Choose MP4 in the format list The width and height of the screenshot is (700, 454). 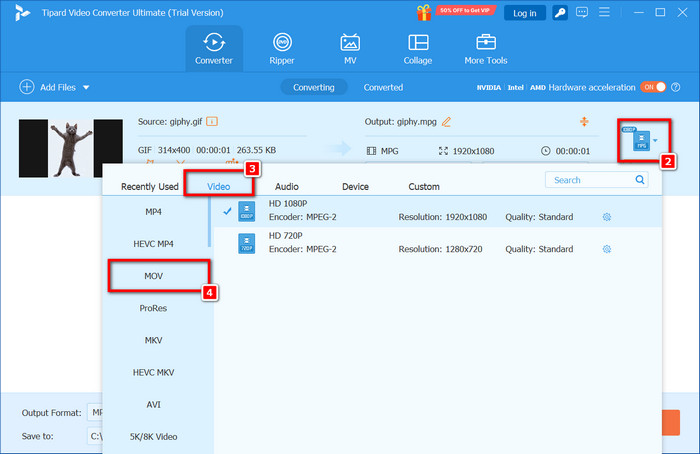click(154, 212)
